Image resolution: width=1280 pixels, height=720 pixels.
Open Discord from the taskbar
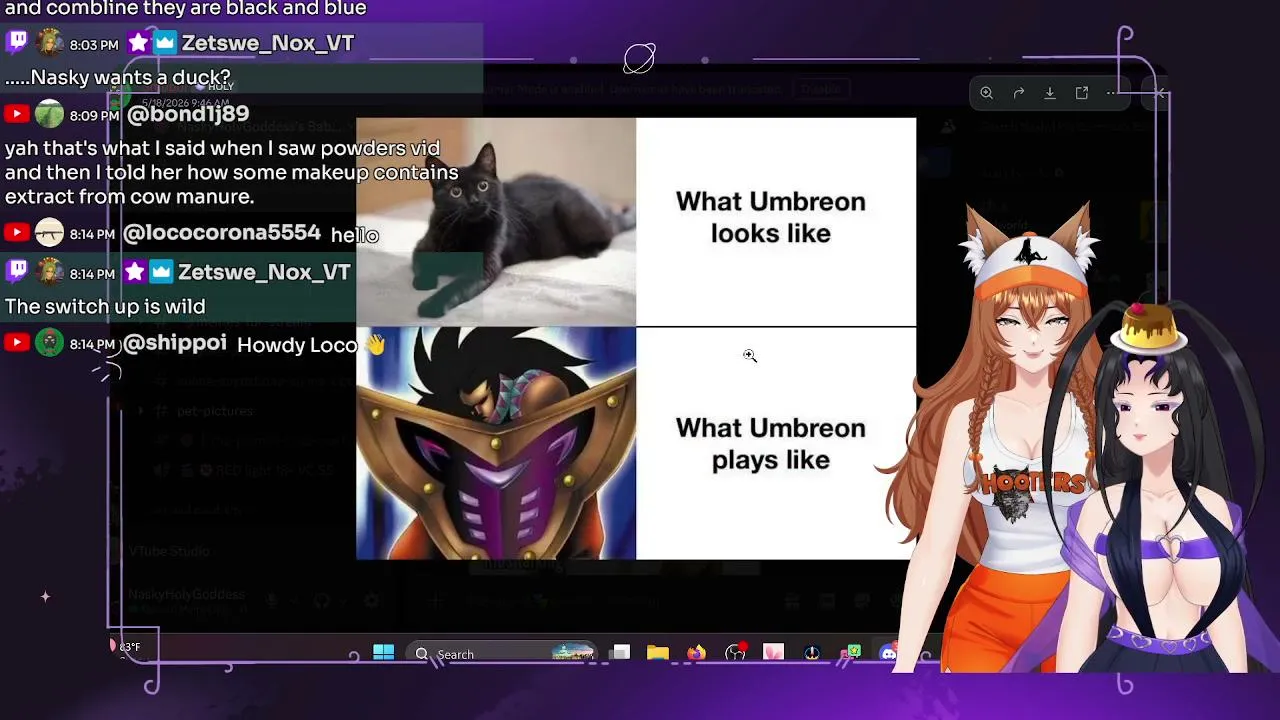888,653
